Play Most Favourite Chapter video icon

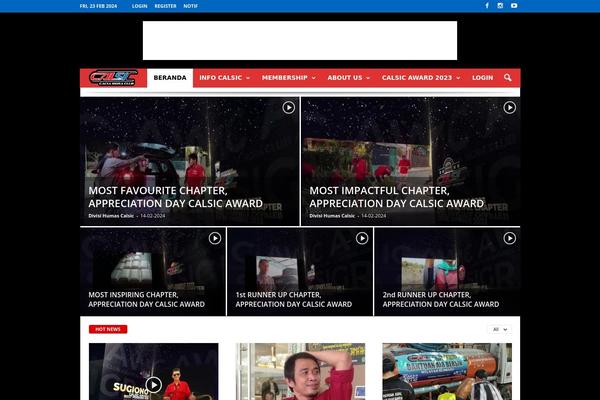tap(289, 108)
